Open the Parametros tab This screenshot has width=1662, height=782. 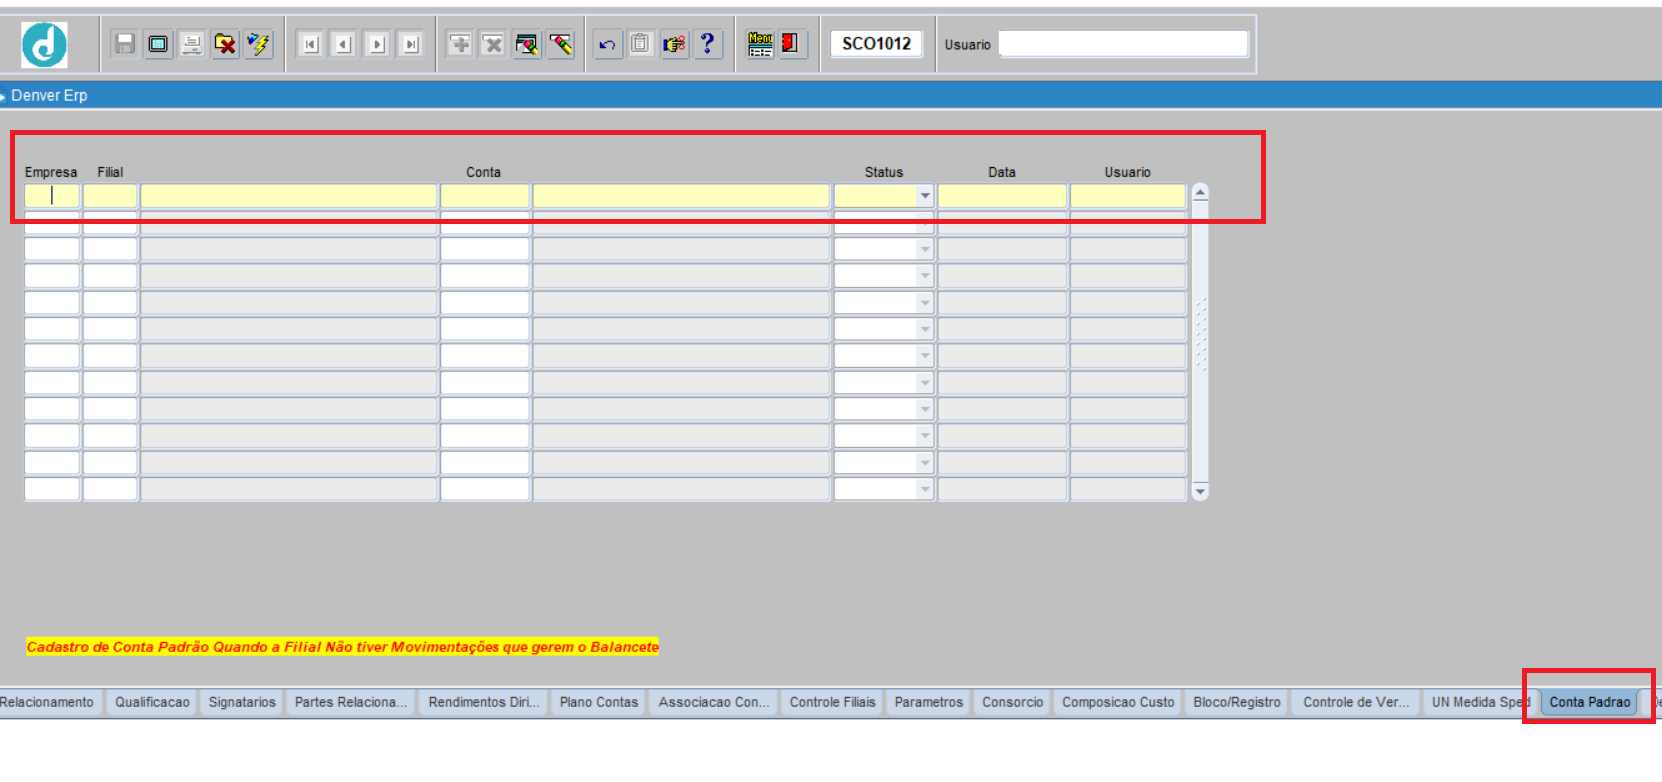[x=928, y=702]
